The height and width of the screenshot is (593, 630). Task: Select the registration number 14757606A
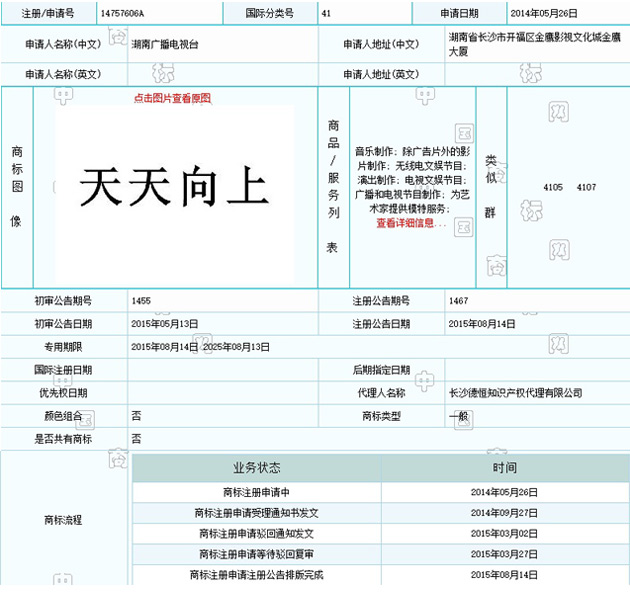122,14
